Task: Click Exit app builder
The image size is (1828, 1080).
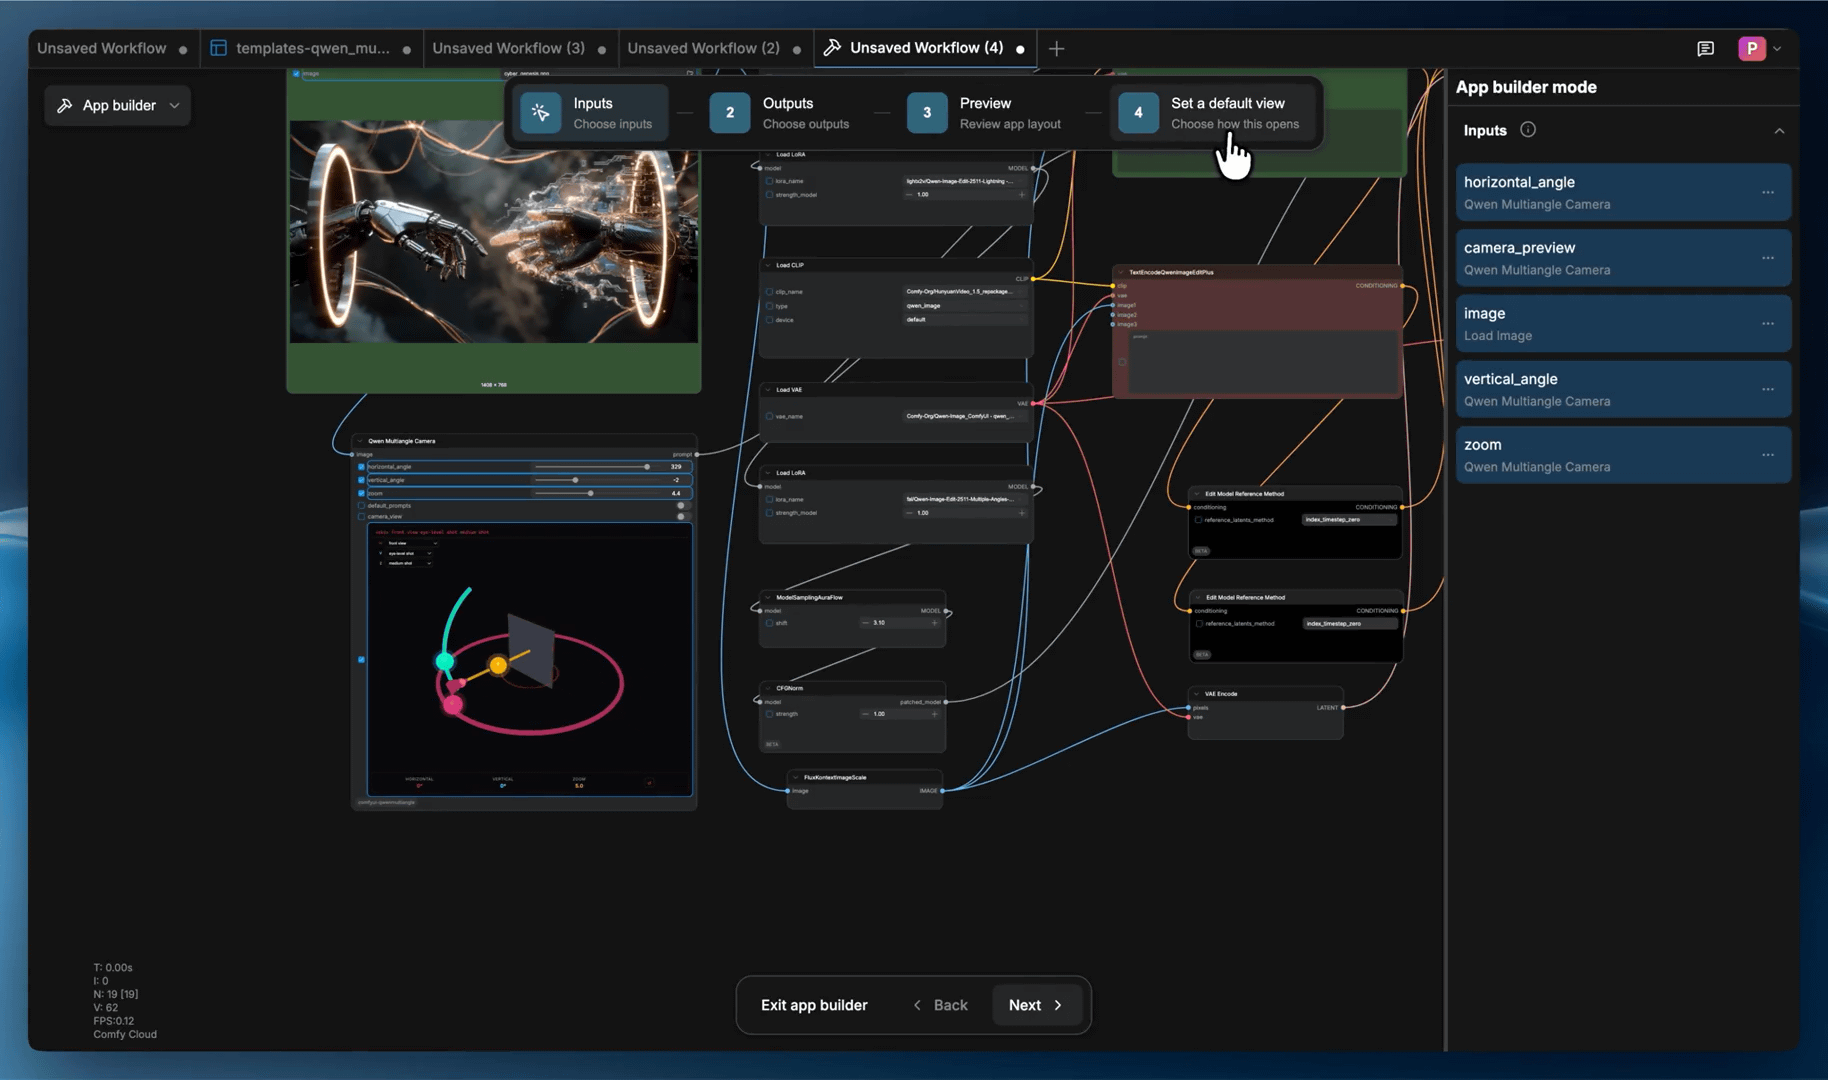Action: click(x=814, y=1005)
